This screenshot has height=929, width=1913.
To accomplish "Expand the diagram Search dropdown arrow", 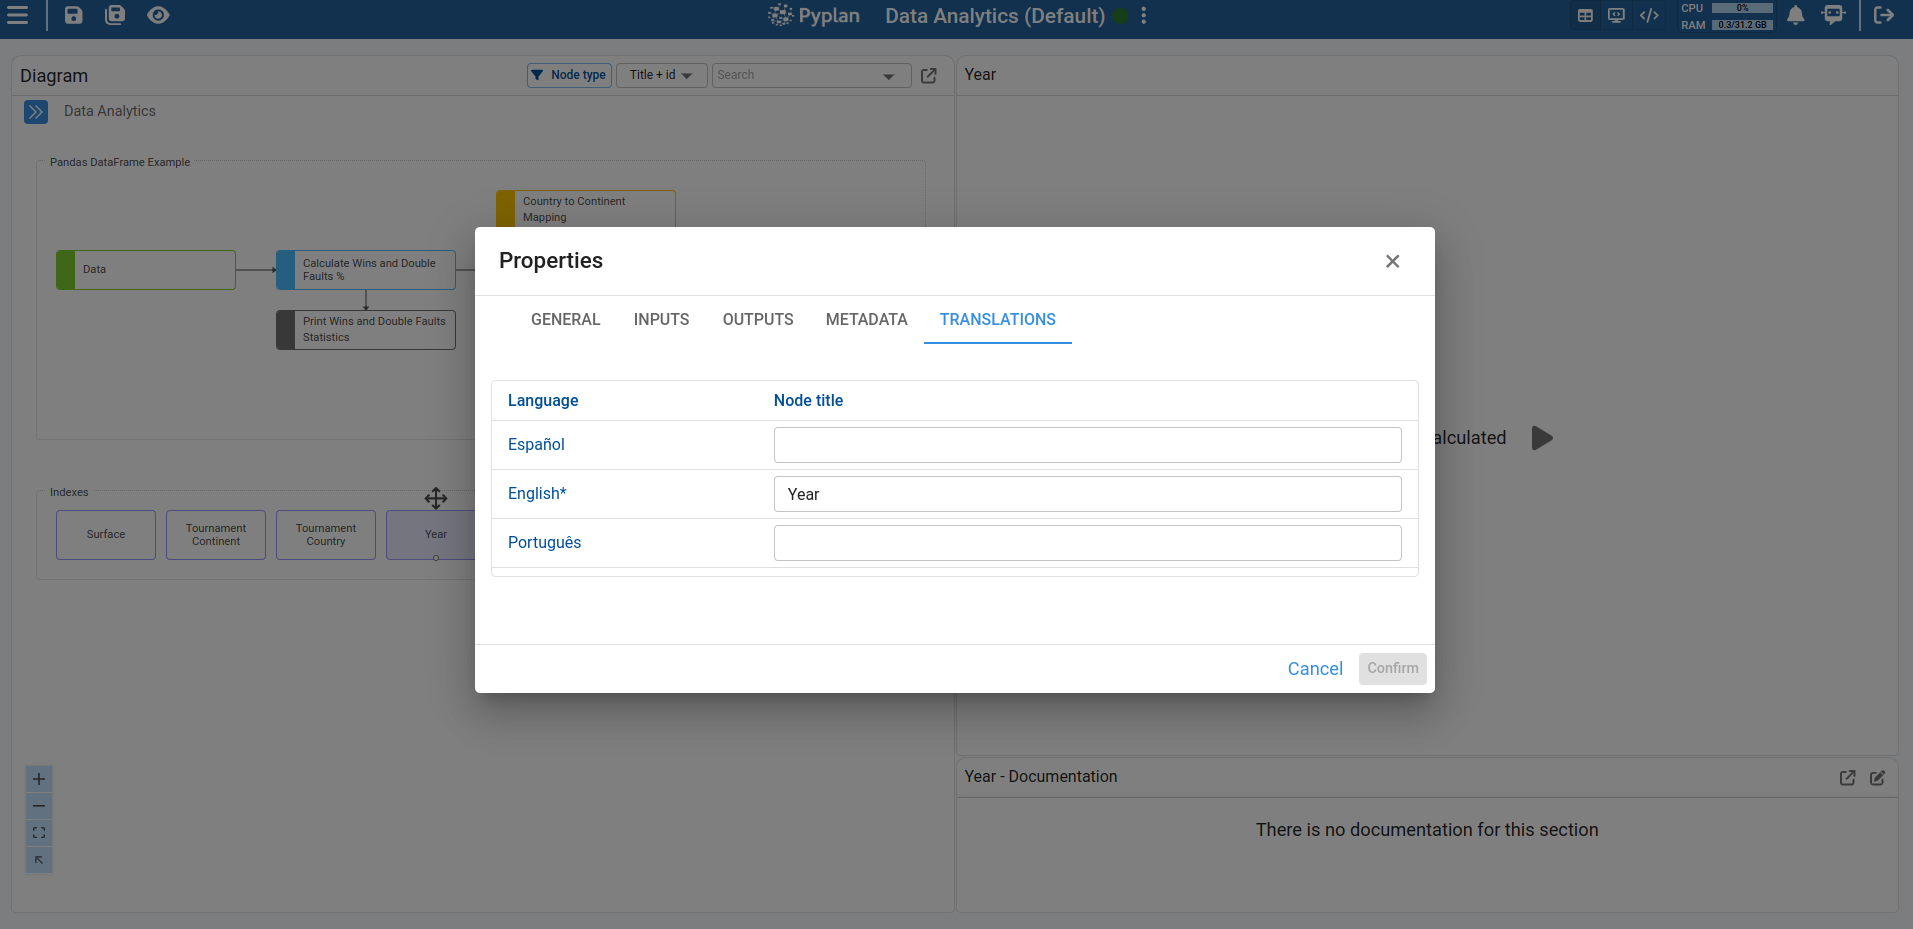I will [888, 76].
